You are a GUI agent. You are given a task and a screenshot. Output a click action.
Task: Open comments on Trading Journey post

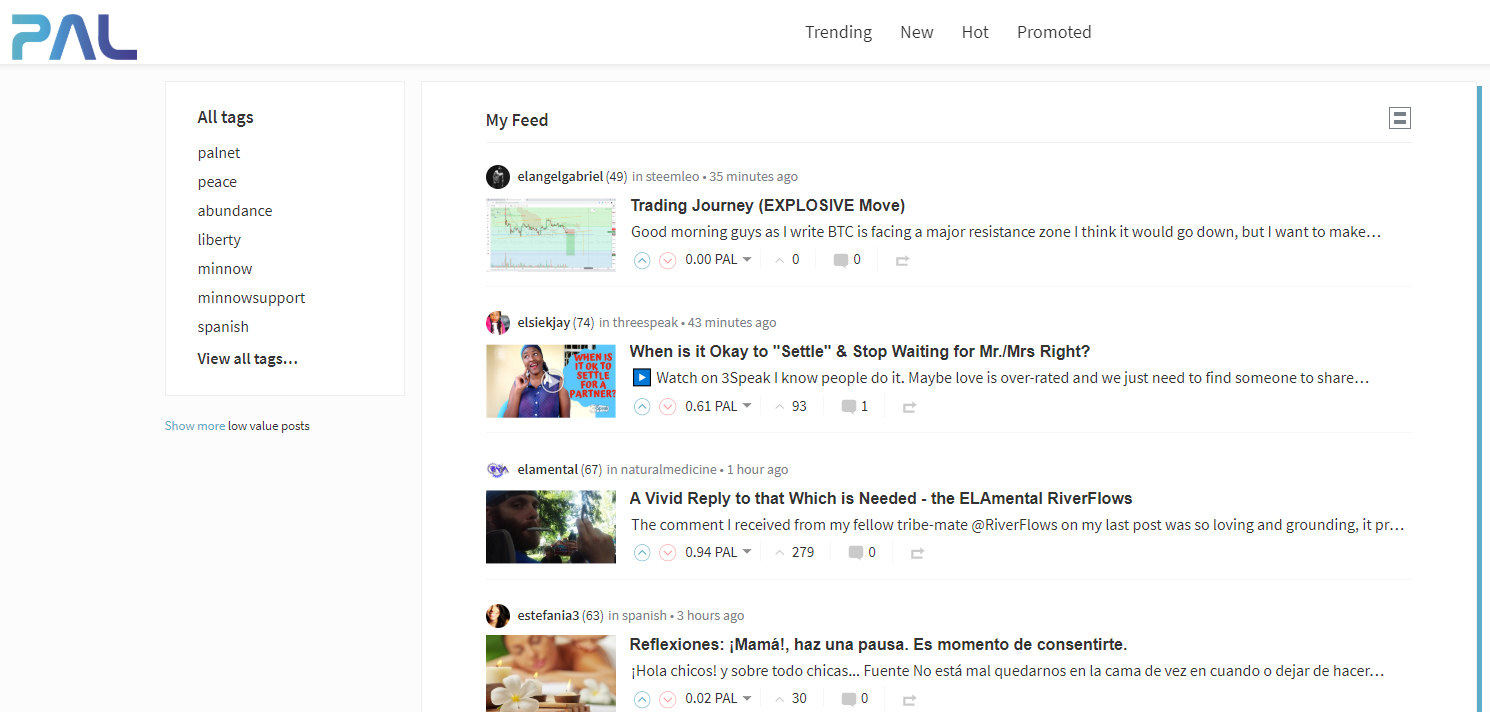coord(847,260)
